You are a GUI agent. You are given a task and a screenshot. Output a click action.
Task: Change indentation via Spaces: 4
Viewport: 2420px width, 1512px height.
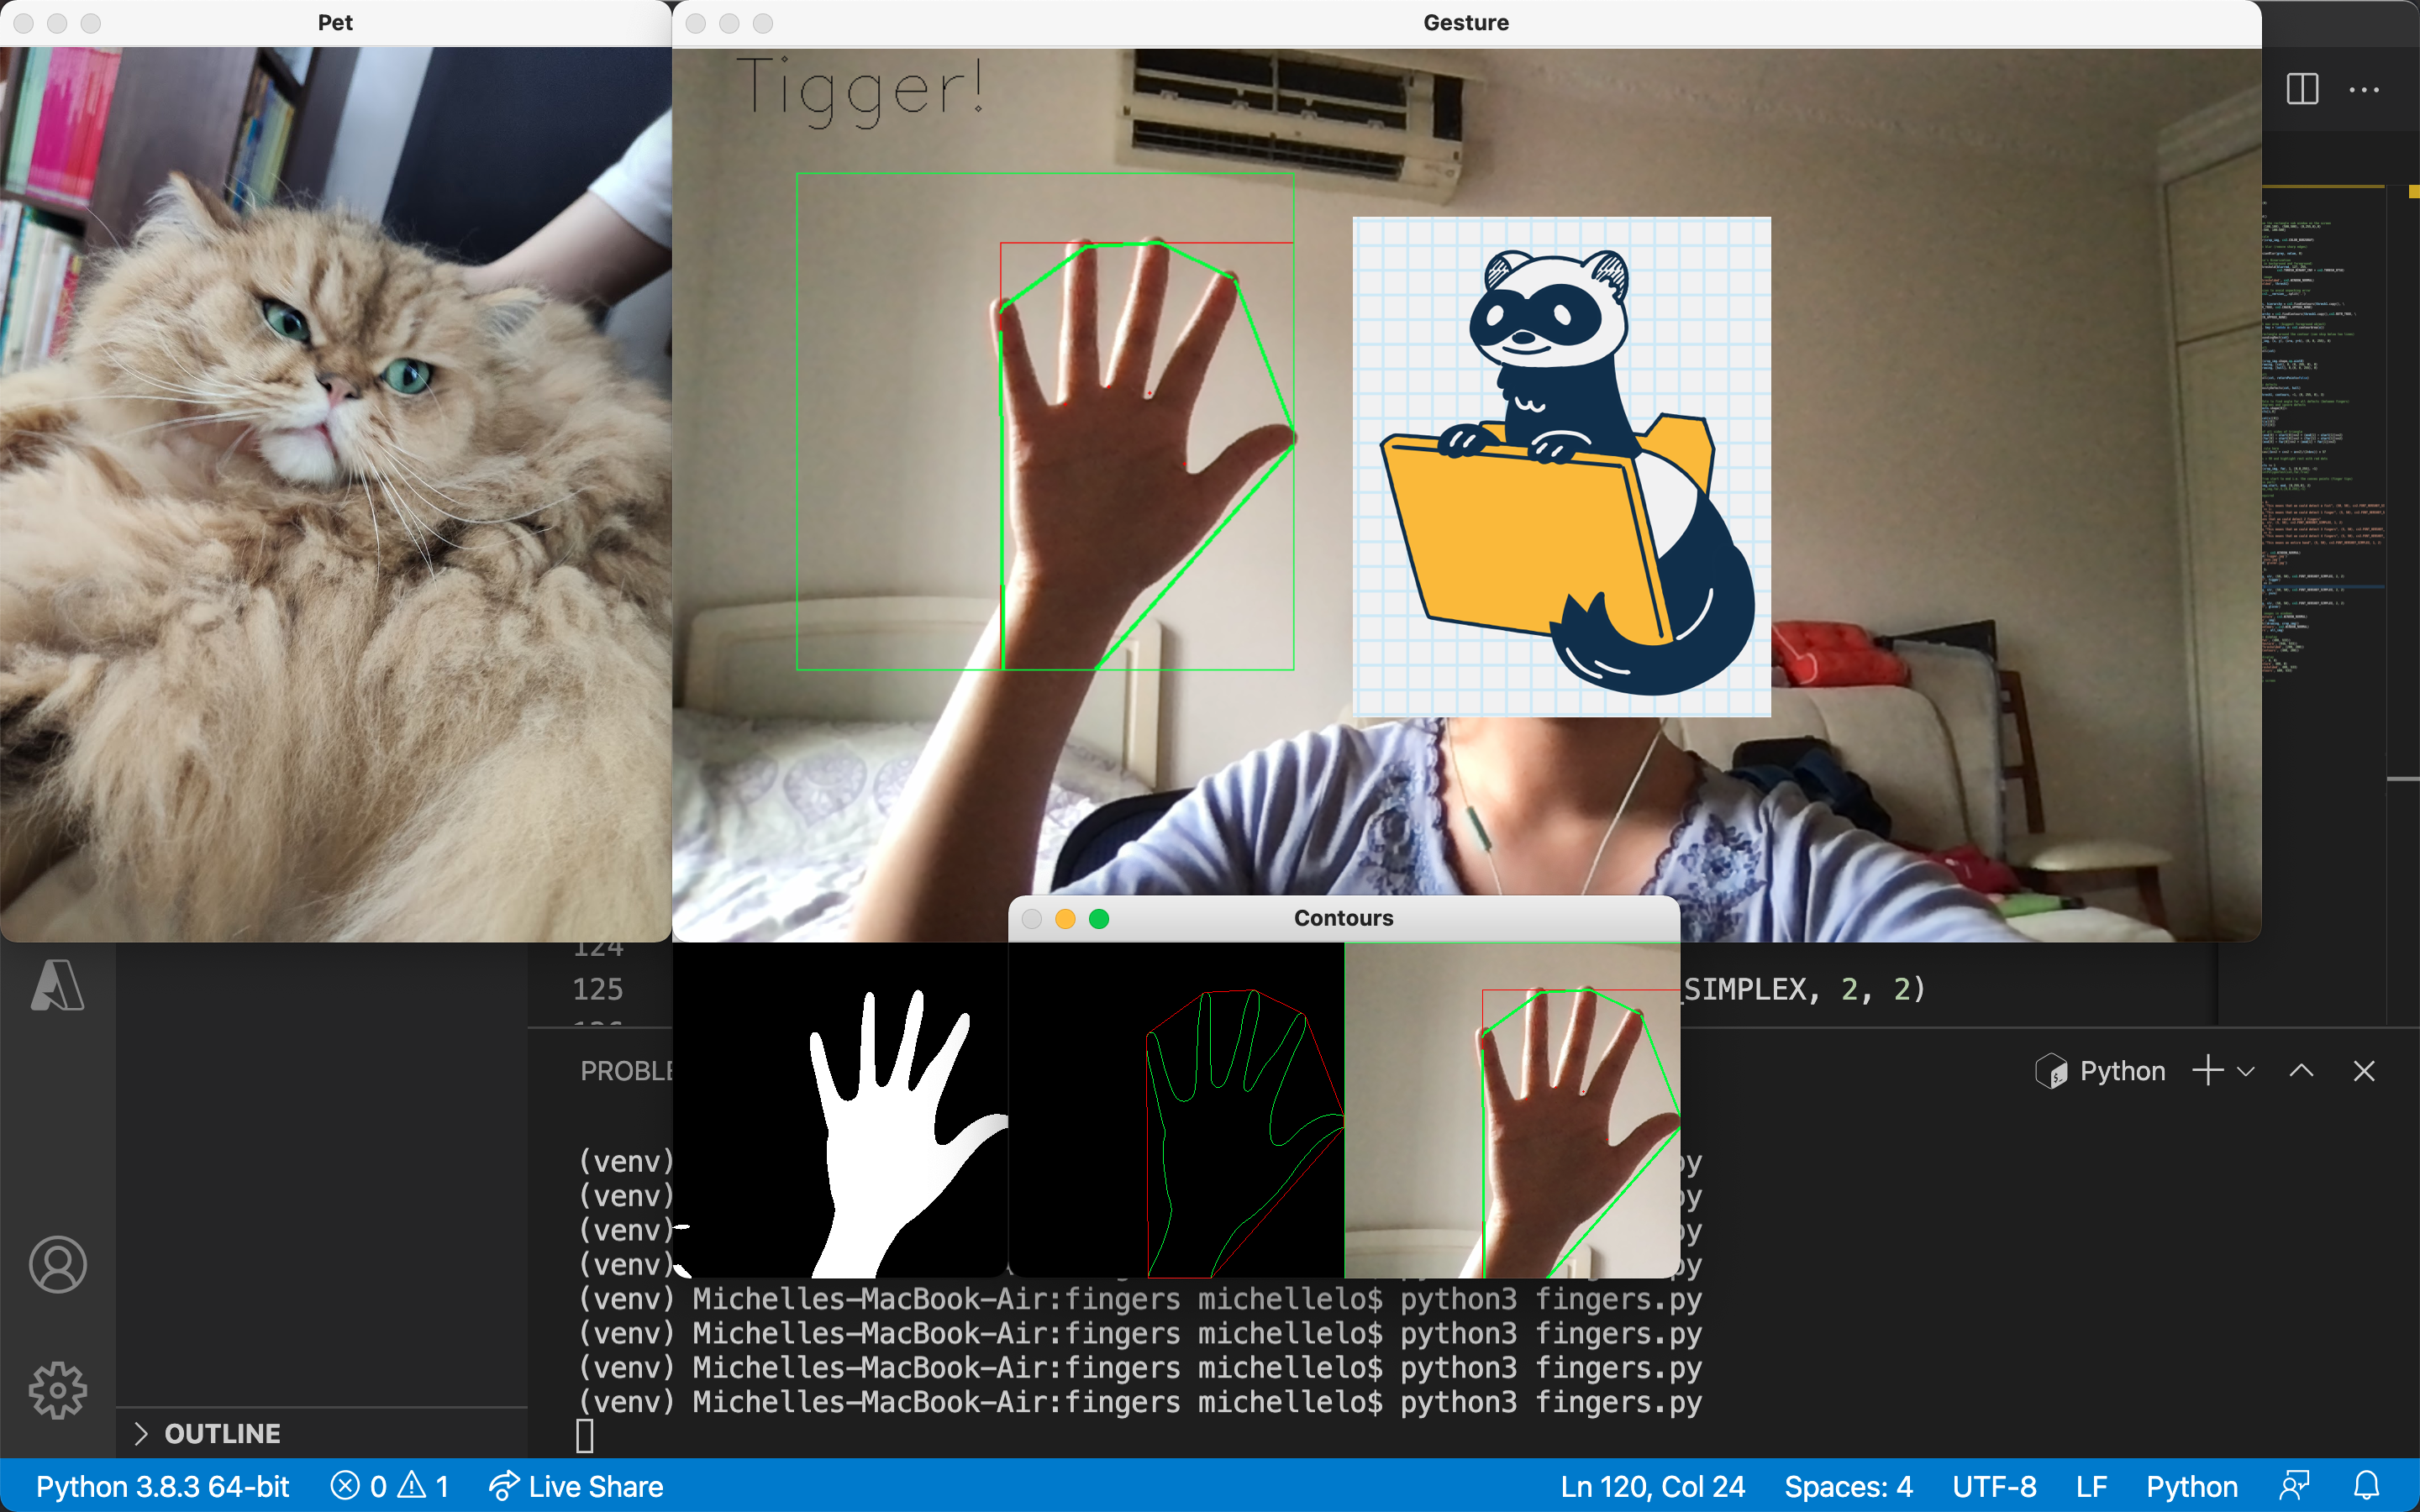point(1848,1486)
